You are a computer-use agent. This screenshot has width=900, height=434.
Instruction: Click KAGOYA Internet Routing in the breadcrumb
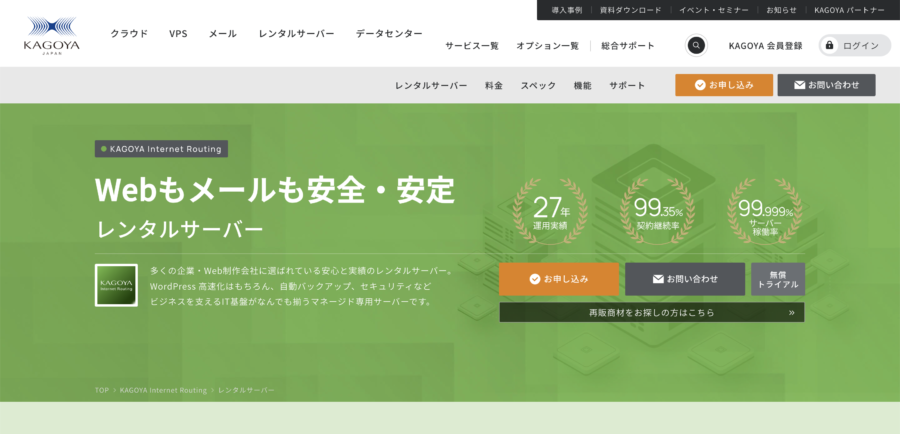[x=163, y=390]
